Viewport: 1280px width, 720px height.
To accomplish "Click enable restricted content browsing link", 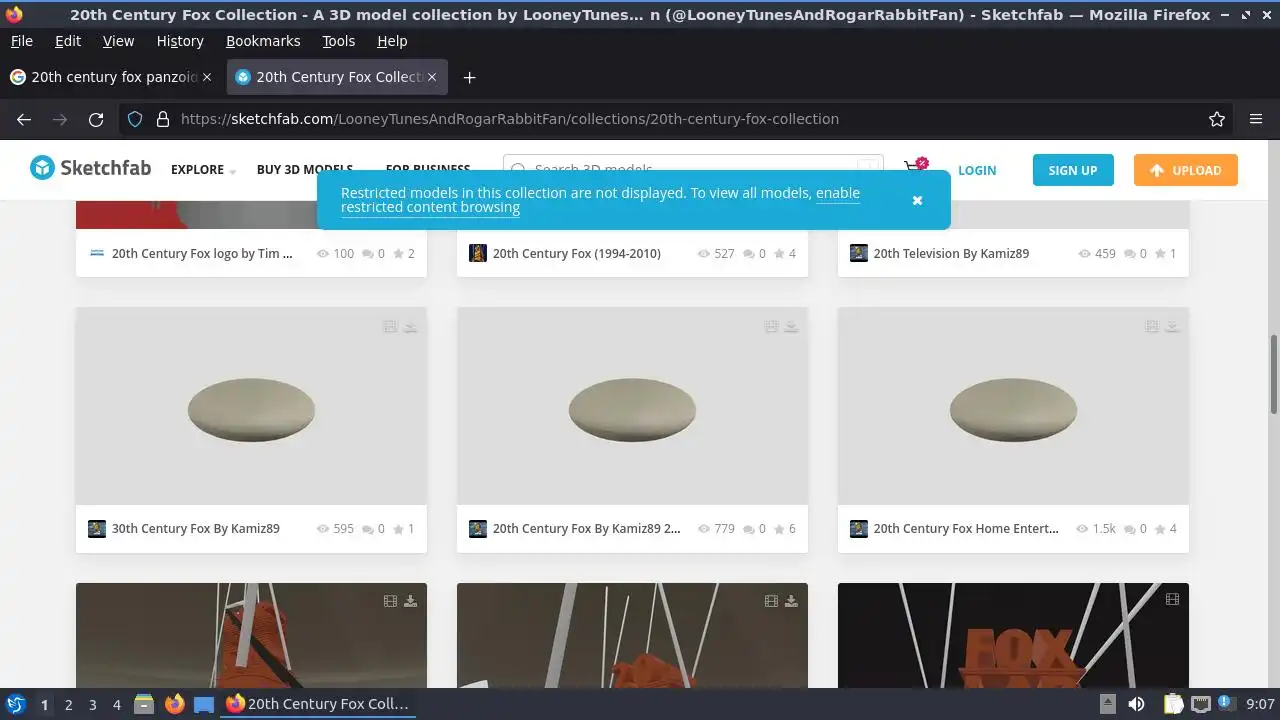I will click(x=600, y=200).
